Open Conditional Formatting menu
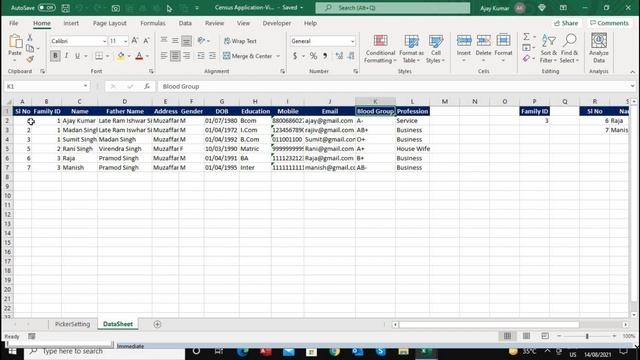Screen dimensions: 640x360 (380, 49)
